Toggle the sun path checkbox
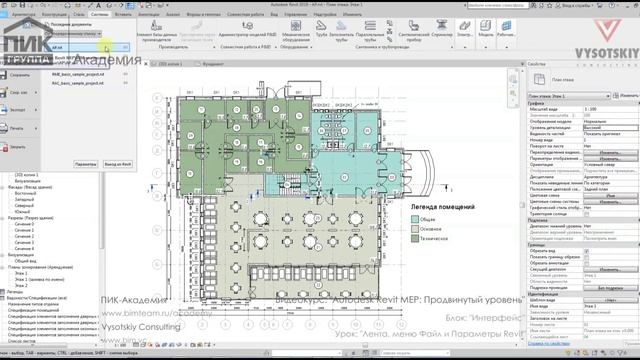640x360 pixels. [587, 214]
